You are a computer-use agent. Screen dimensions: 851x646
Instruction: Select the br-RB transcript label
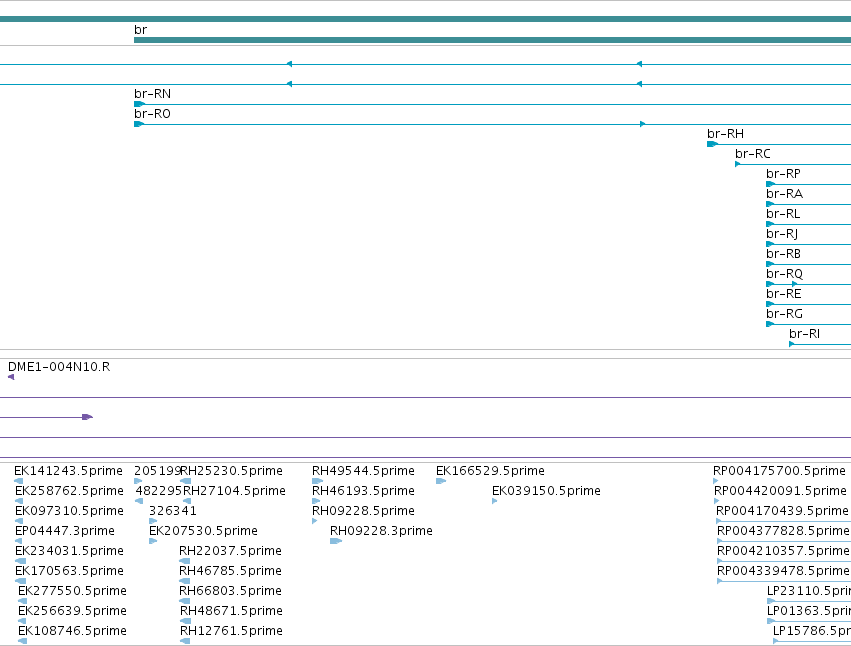pos(783,255)
